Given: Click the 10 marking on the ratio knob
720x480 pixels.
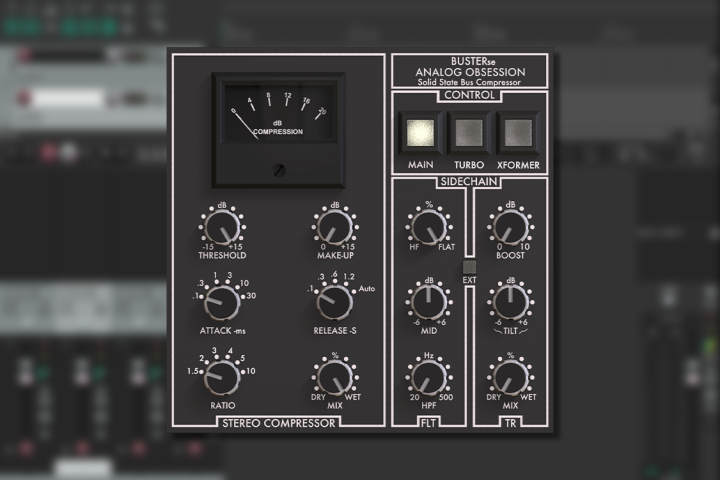Looking at the screenshot, I should (251, 371).
